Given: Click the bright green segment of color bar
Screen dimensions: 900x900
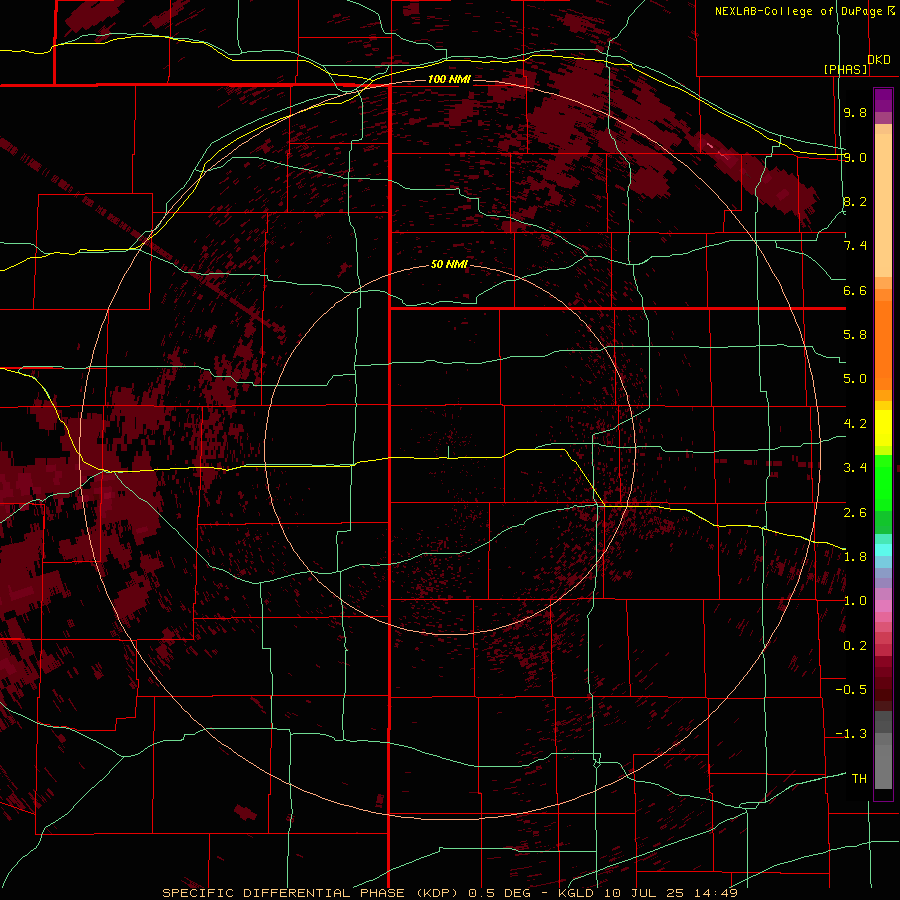Looking at the screenshot, I should (x=883, y=482).
